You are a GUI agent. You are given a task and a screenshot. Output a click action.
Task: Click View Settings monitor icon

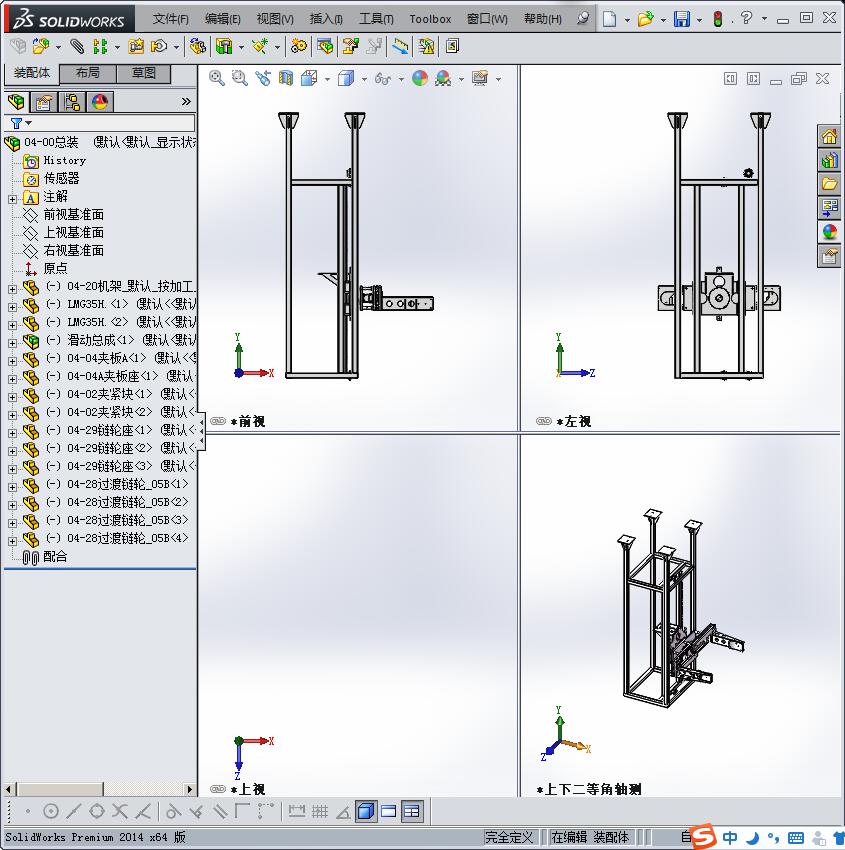480,79
